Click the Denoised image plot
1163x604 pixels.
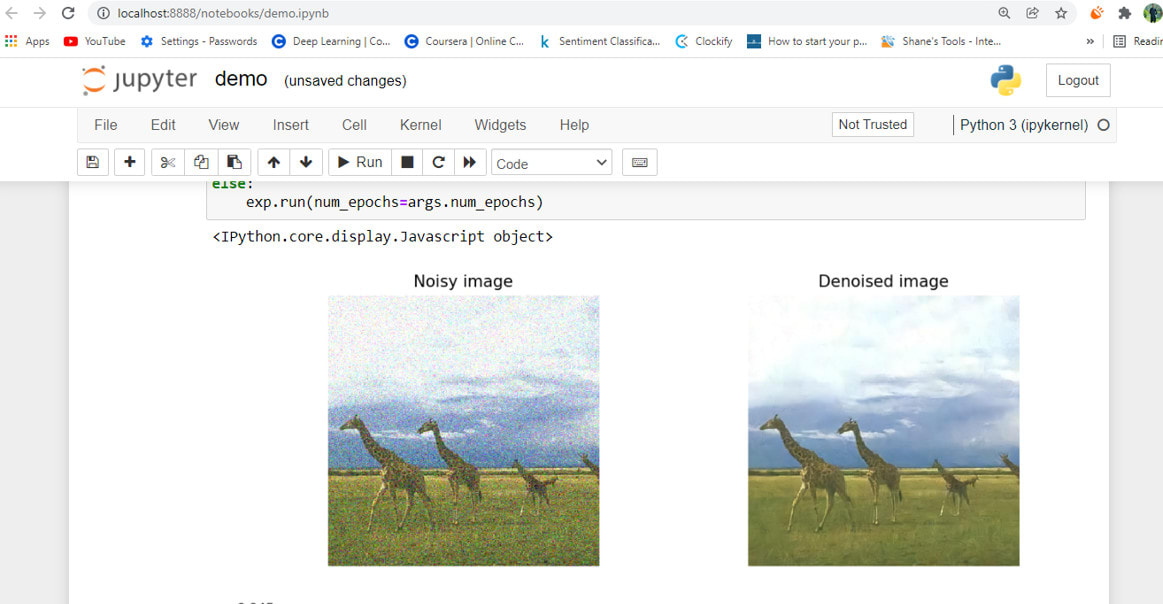point(883,430)
